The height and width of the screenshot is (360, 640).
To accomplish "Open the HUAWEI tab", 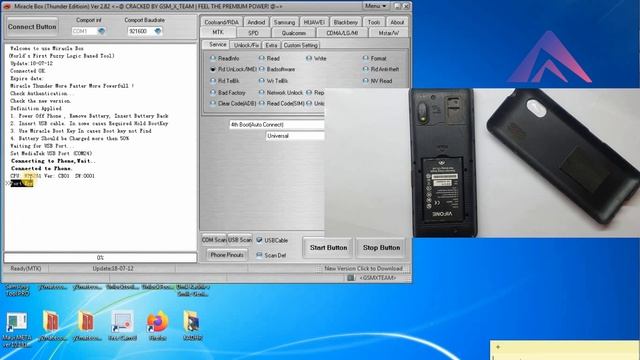I will (x=314, y=22).
